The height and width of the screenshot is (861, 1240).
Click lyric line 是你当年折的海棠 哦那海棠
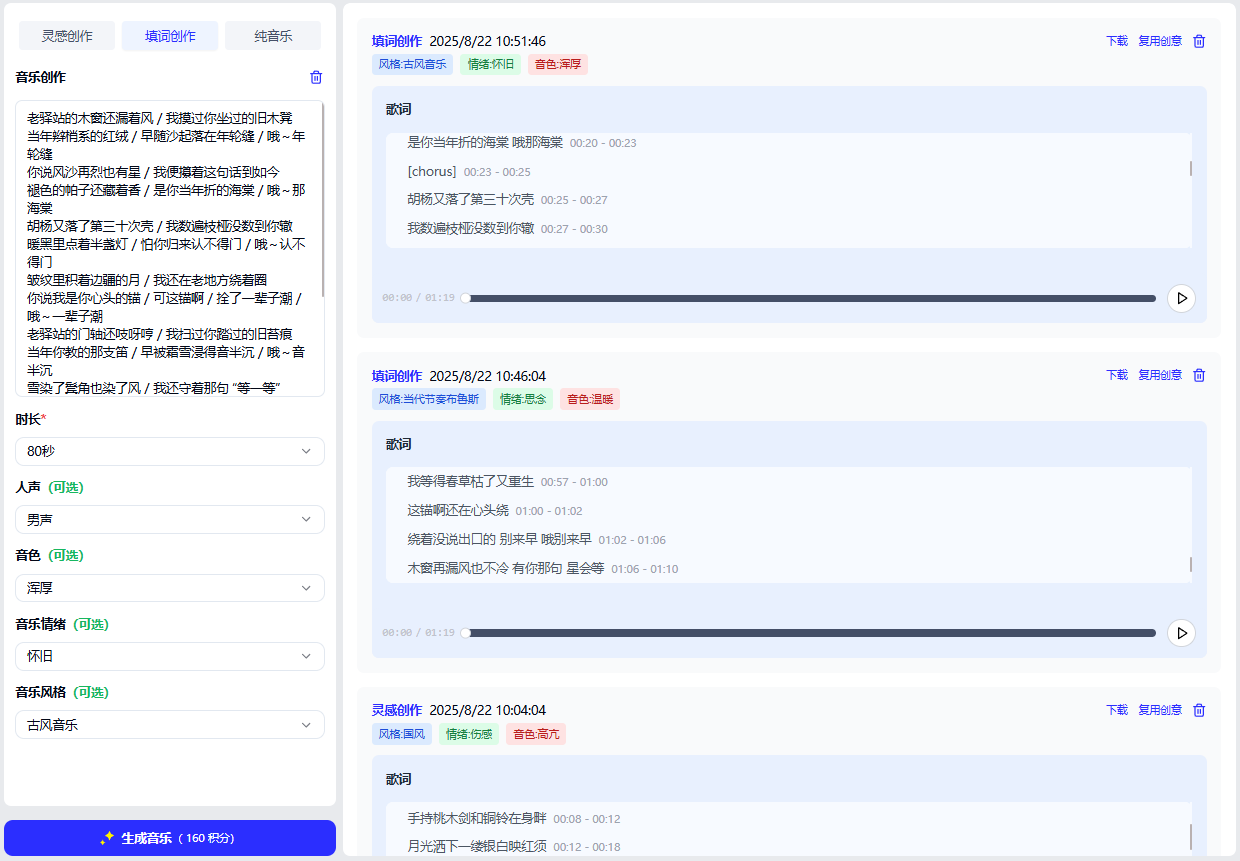click(485, 143)
